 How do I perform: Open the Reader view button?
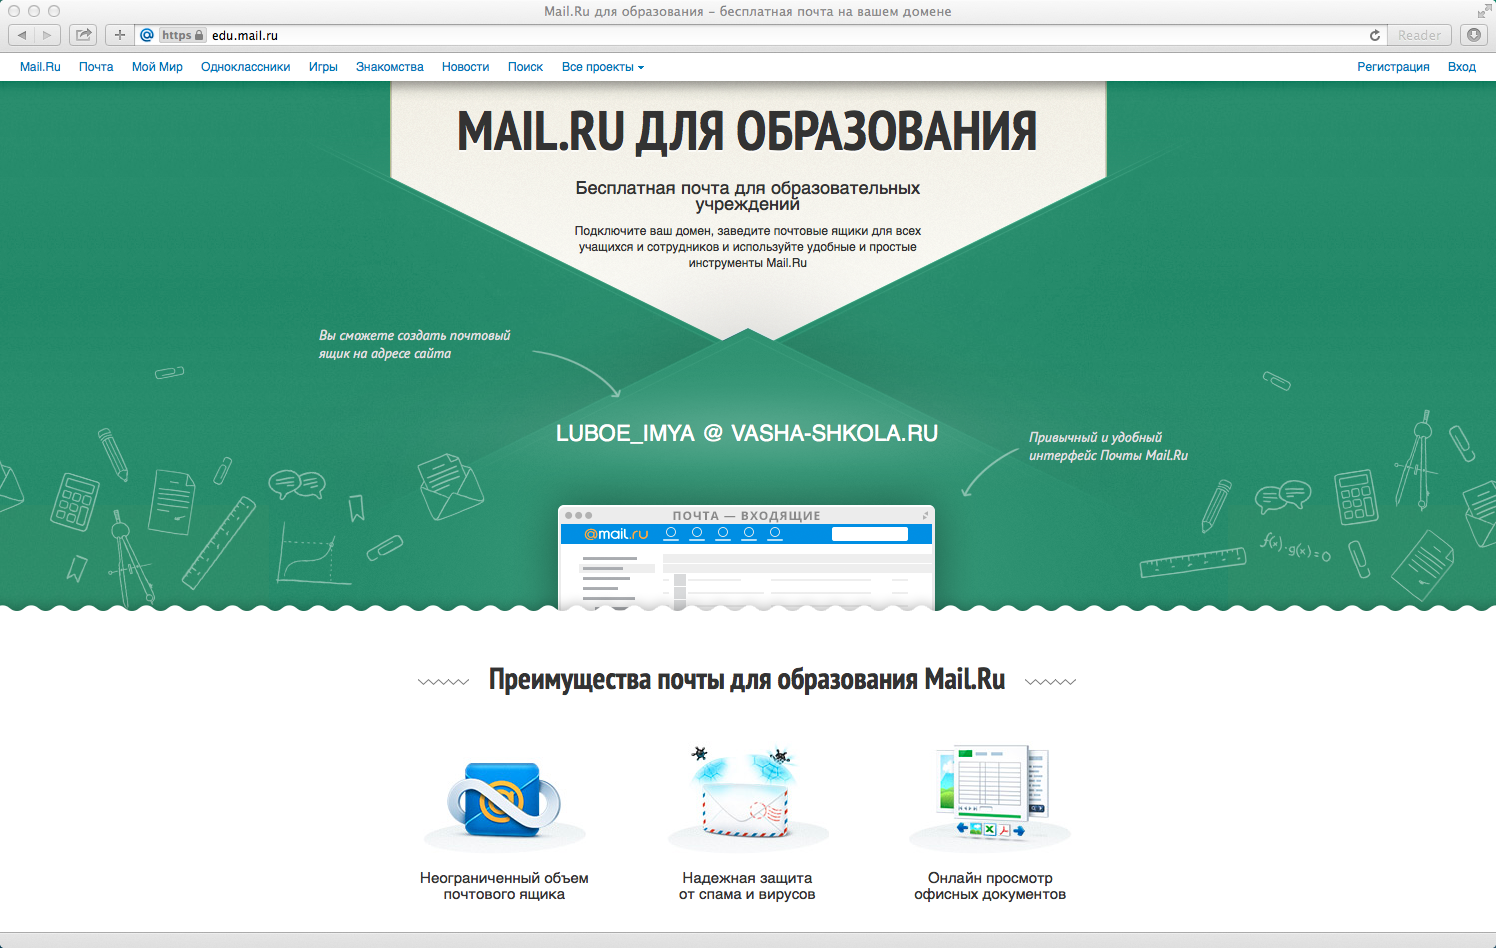pyautogui.click(x=1419, y=35)
